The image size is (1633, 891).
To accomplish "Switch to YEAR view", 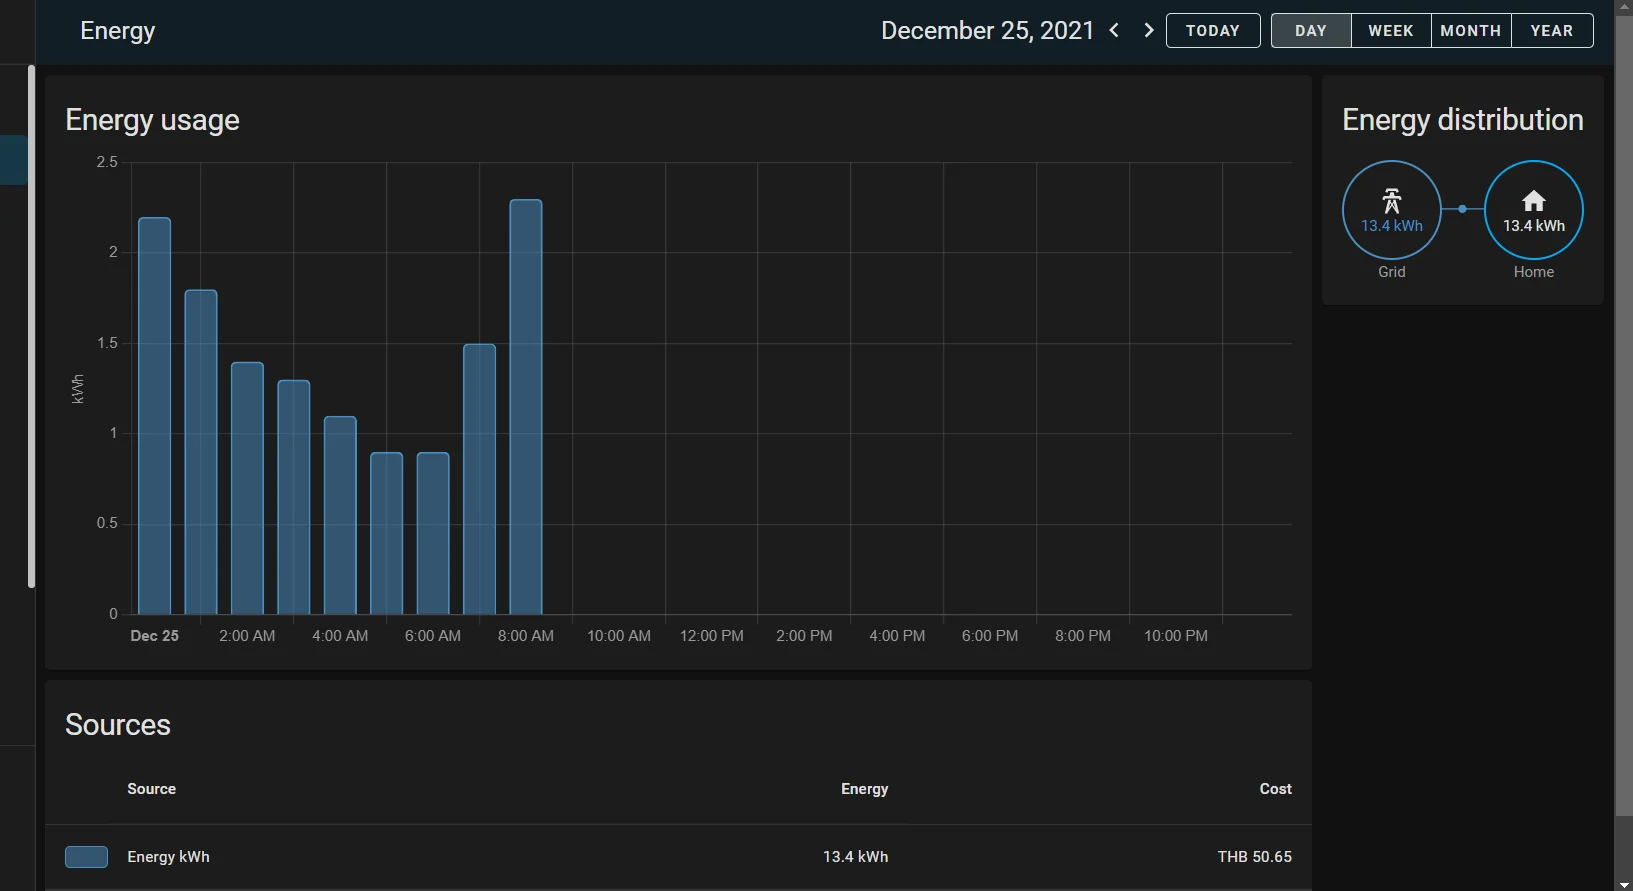I will click(1552, 31).
